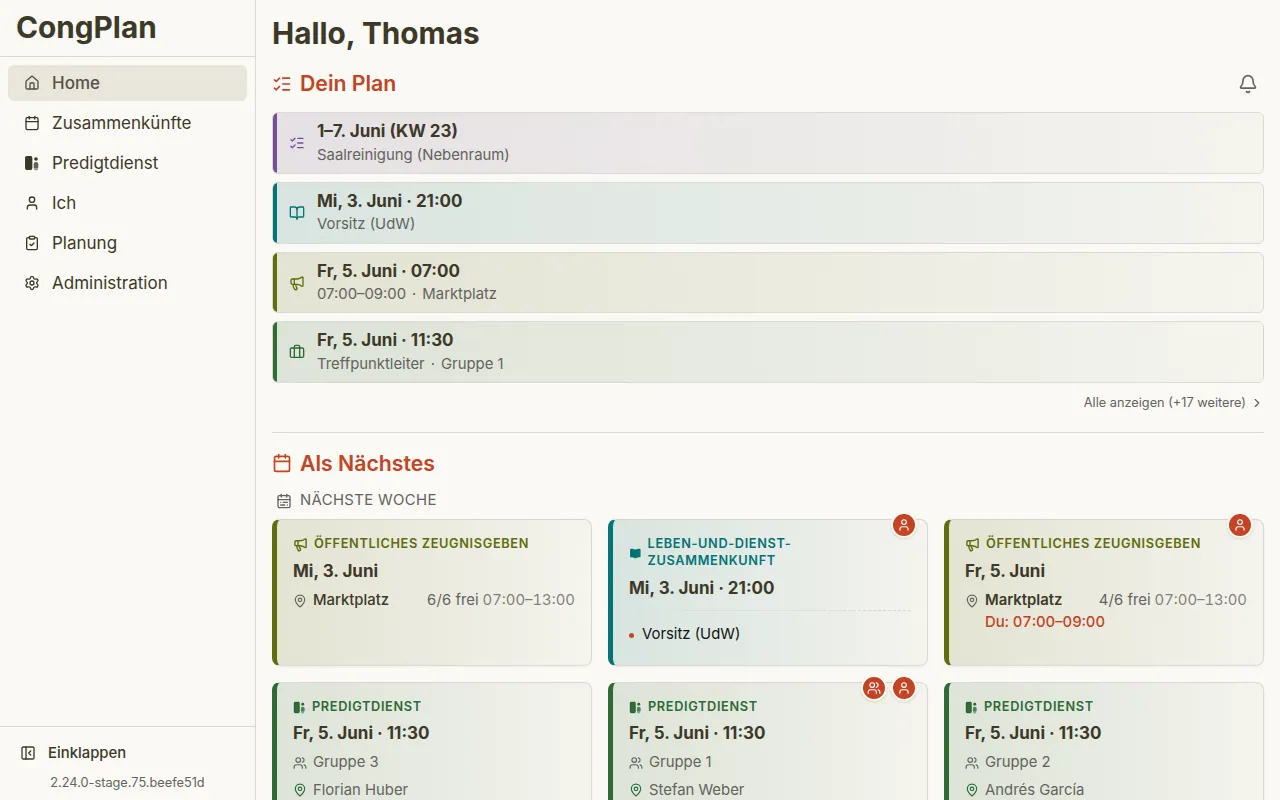Click the book icon on Leben-und-Dienst-Zusammenkunft card
This screenshot has width=1280, height=800.
635,553
